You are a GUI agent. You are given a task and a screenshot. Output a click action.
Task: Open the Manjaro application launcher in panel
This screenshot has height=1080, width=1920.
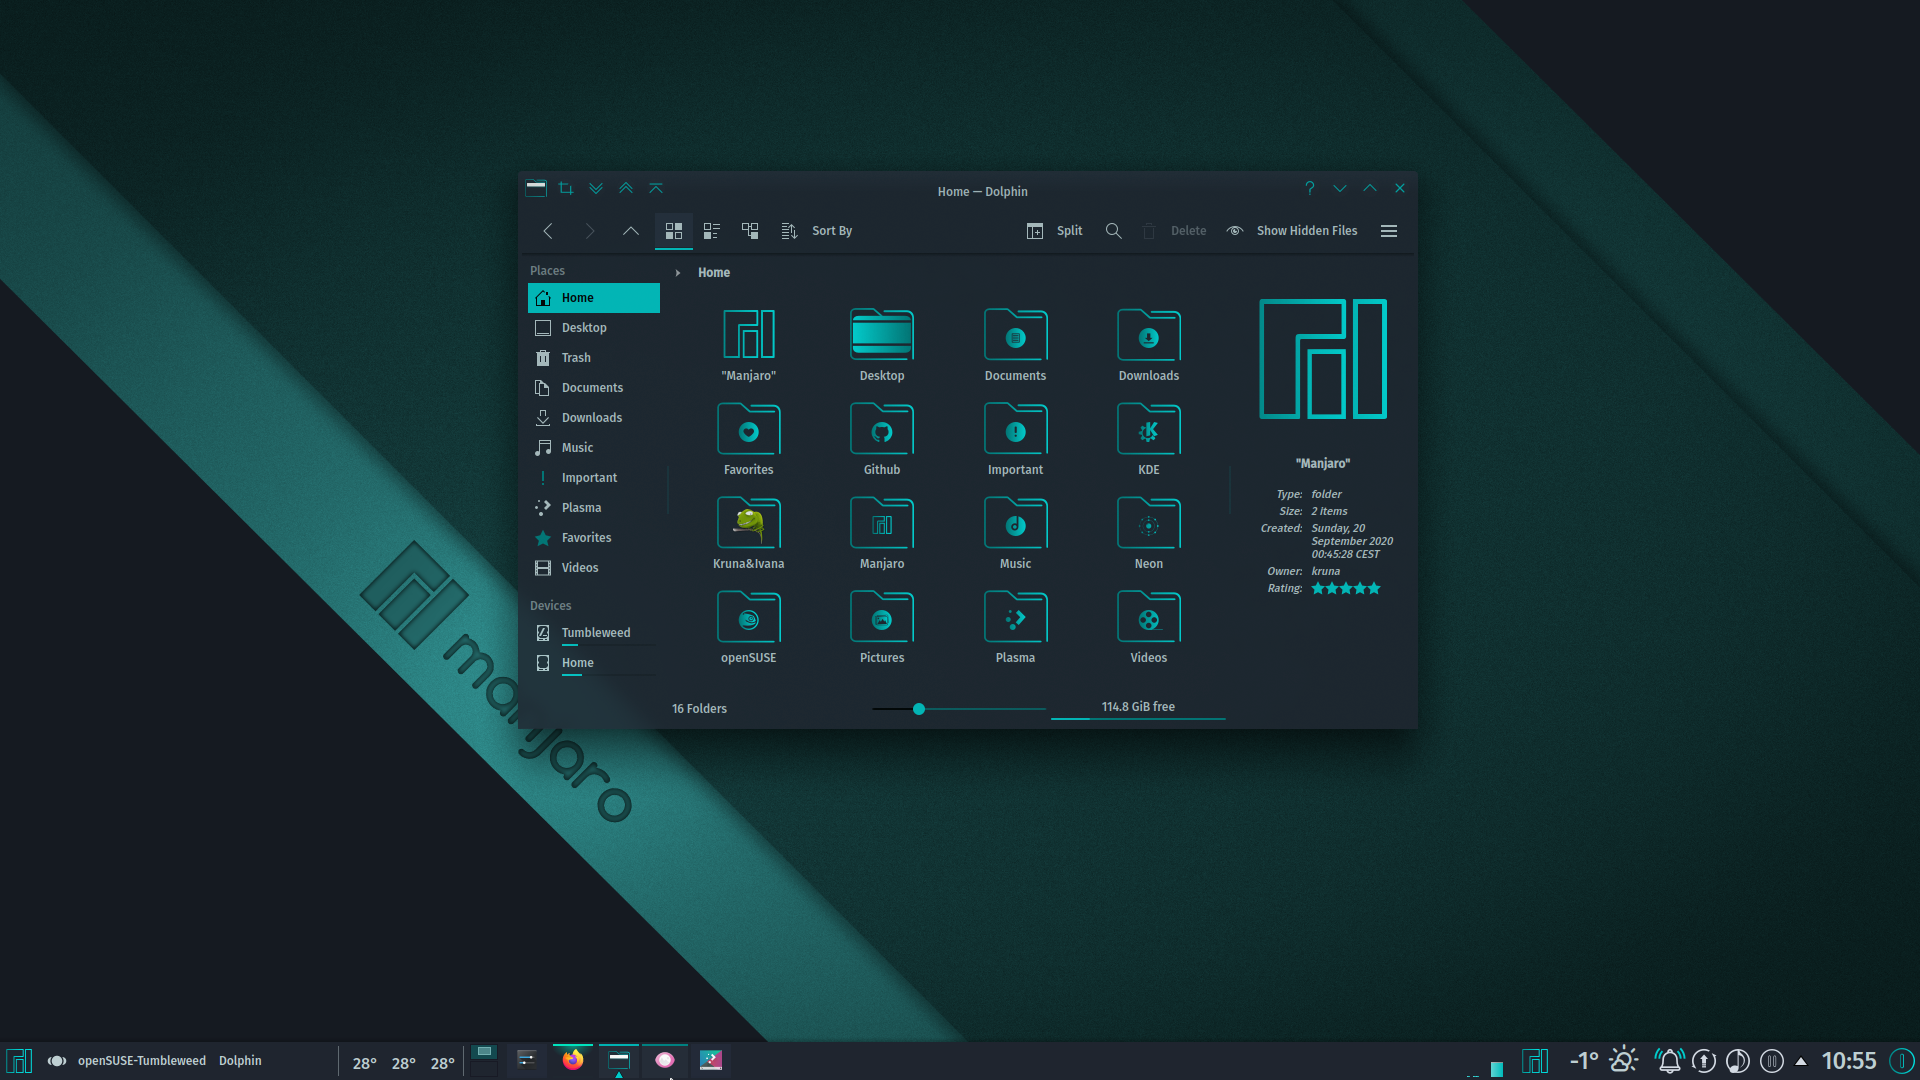[x=19, y=1061]
